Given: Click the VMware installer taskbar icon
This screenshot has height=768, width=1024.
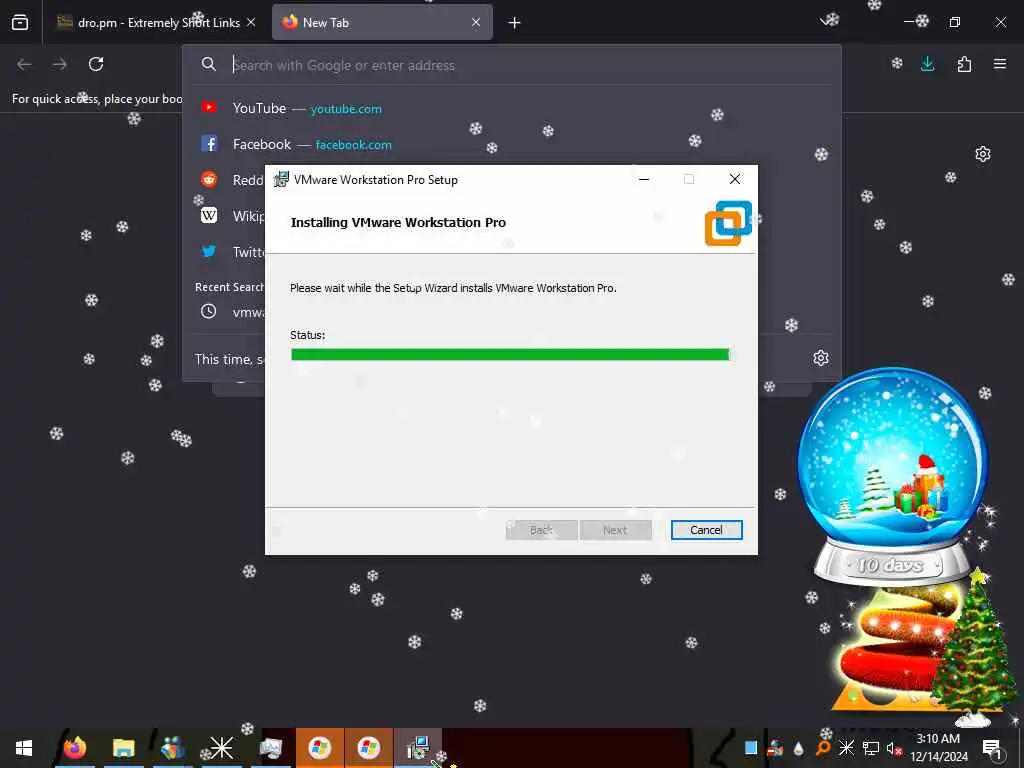Looking at the screenshot, I should tap(418, 748).
